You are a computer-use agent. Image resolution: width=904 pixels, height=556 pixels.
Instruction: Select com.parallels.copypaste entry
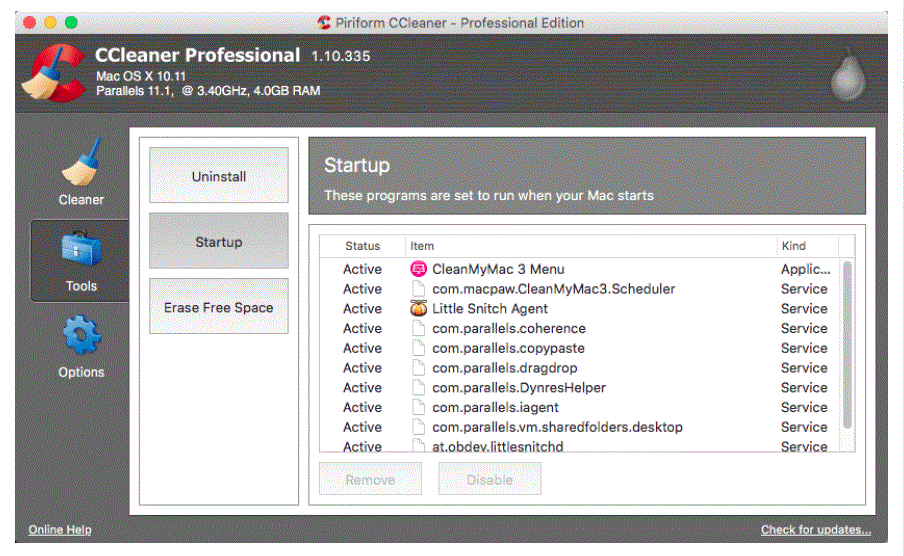pos(580,348)
